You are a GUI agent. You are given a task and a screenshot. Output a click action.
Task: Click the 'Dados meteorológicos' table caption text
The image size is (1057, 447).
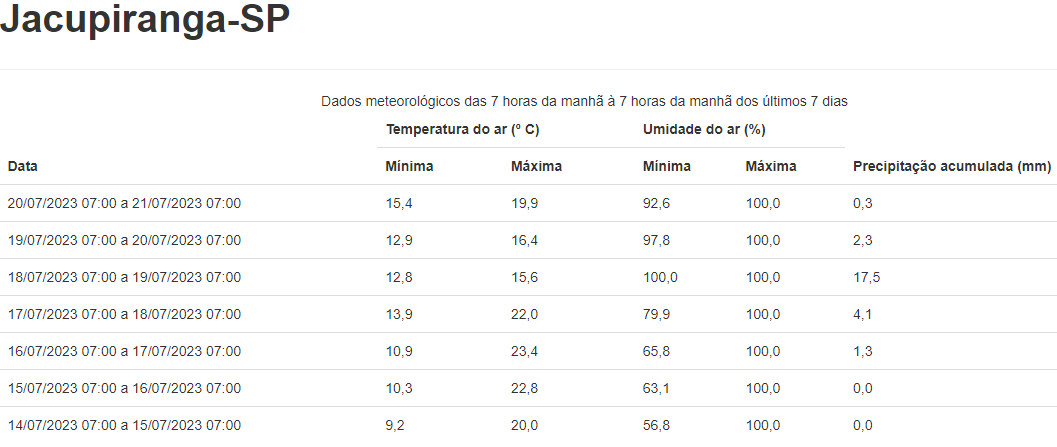click(585, 101)
